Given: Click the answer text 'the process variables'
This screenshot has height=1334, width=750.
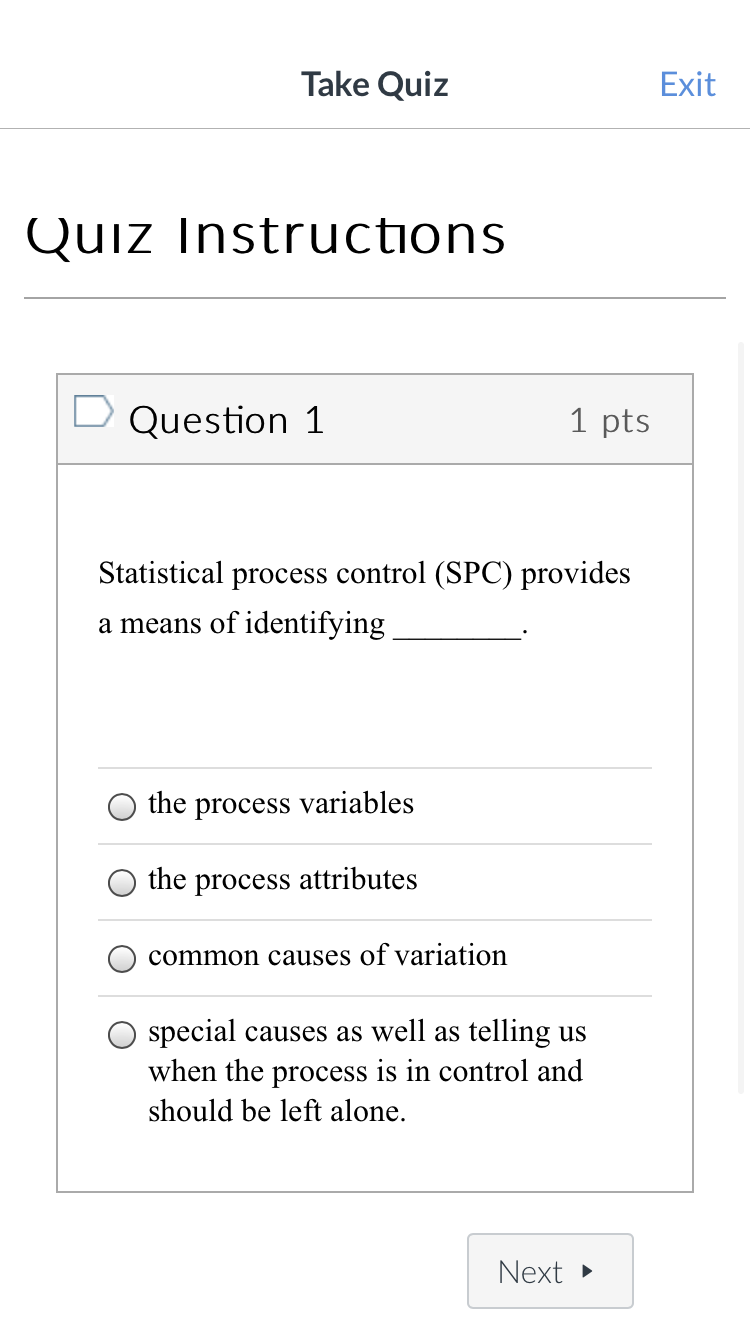Looking at the screenshot, I should 281,803.
